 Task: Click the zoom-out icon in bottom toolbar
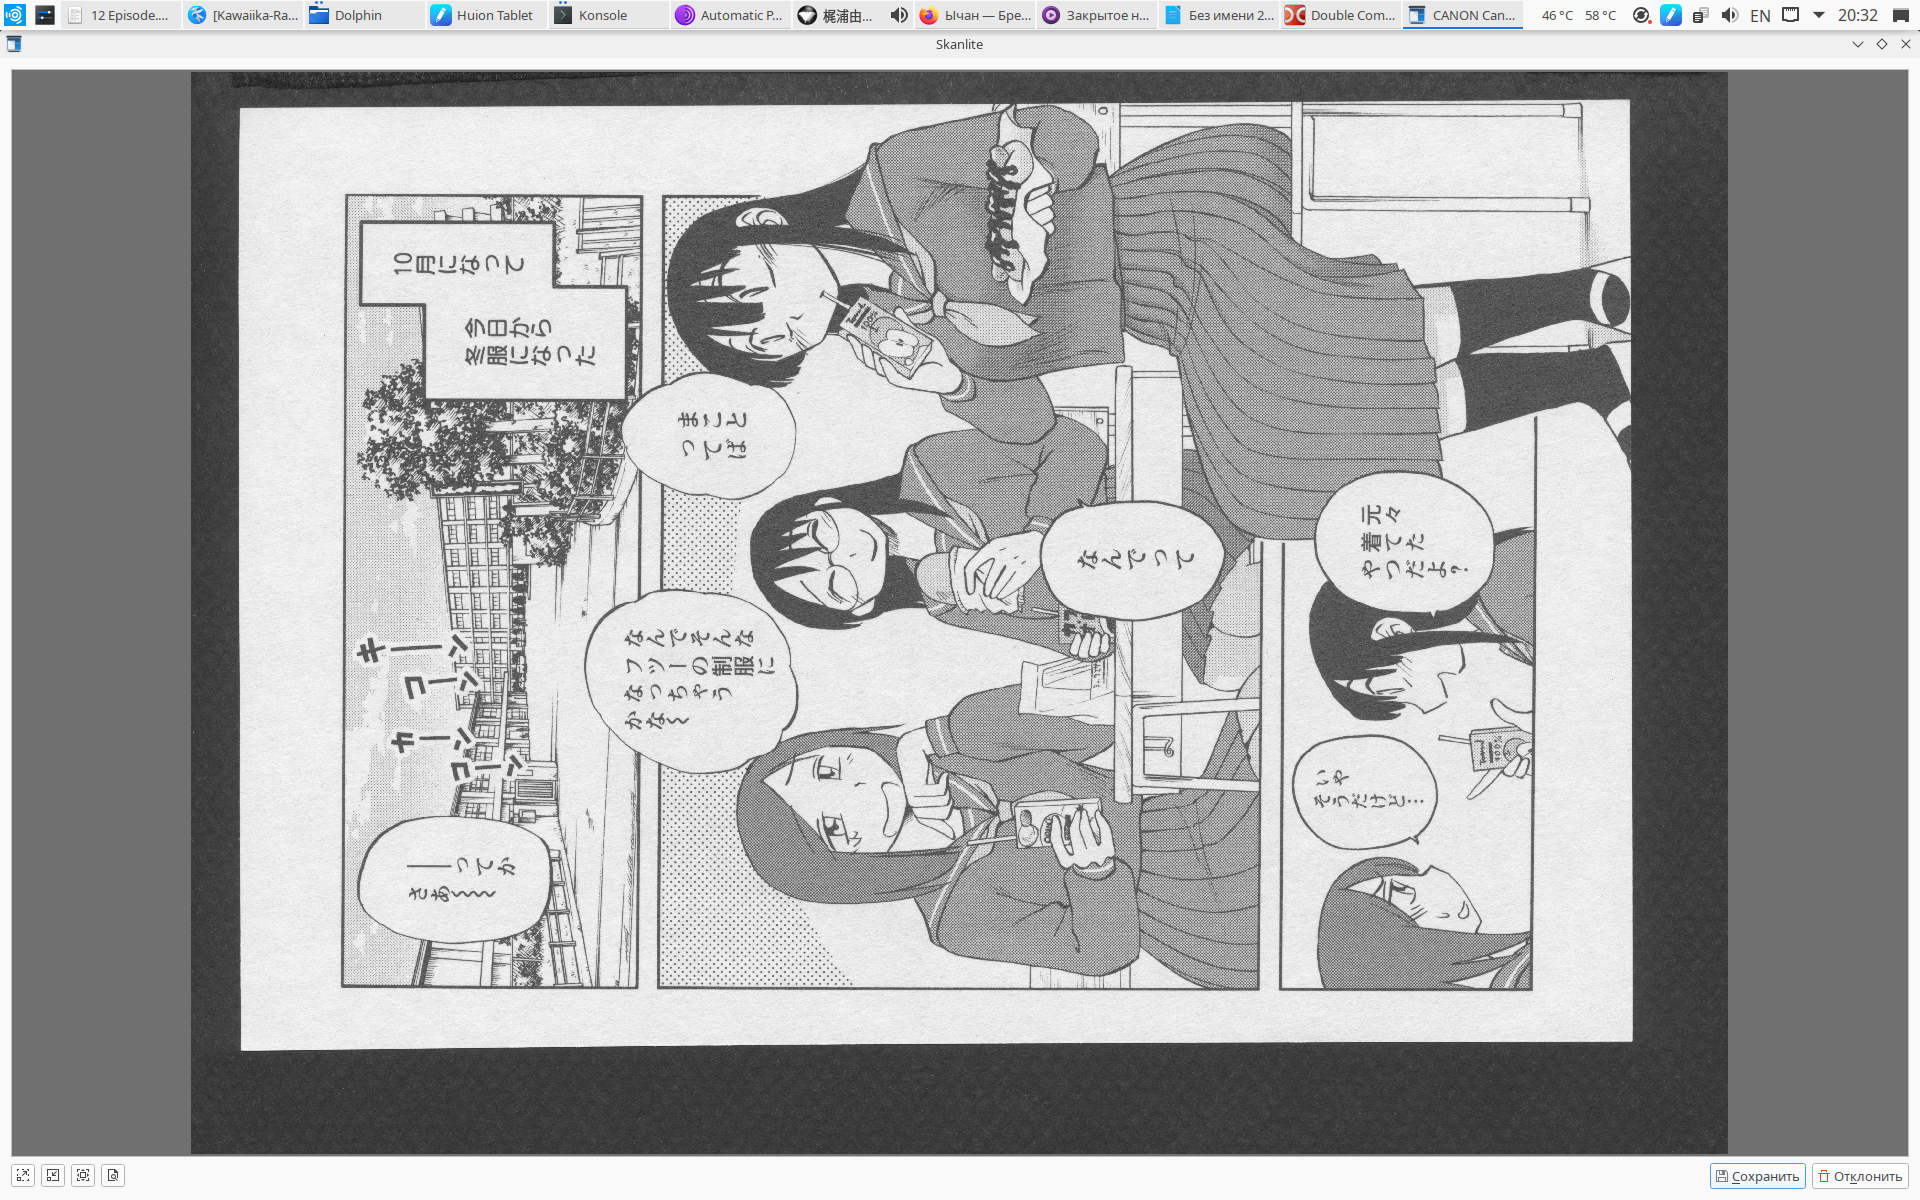53,1175
